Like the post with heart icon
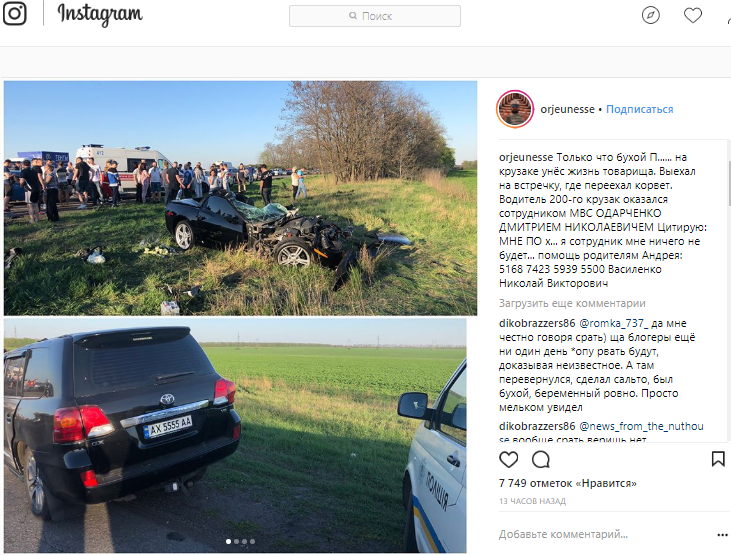 click(509, 459)
